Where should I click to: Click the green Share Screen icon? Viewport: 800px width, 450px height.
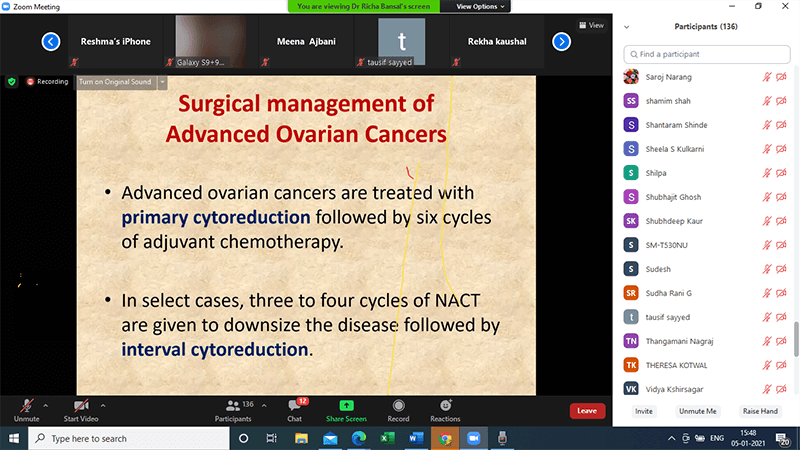346,405
